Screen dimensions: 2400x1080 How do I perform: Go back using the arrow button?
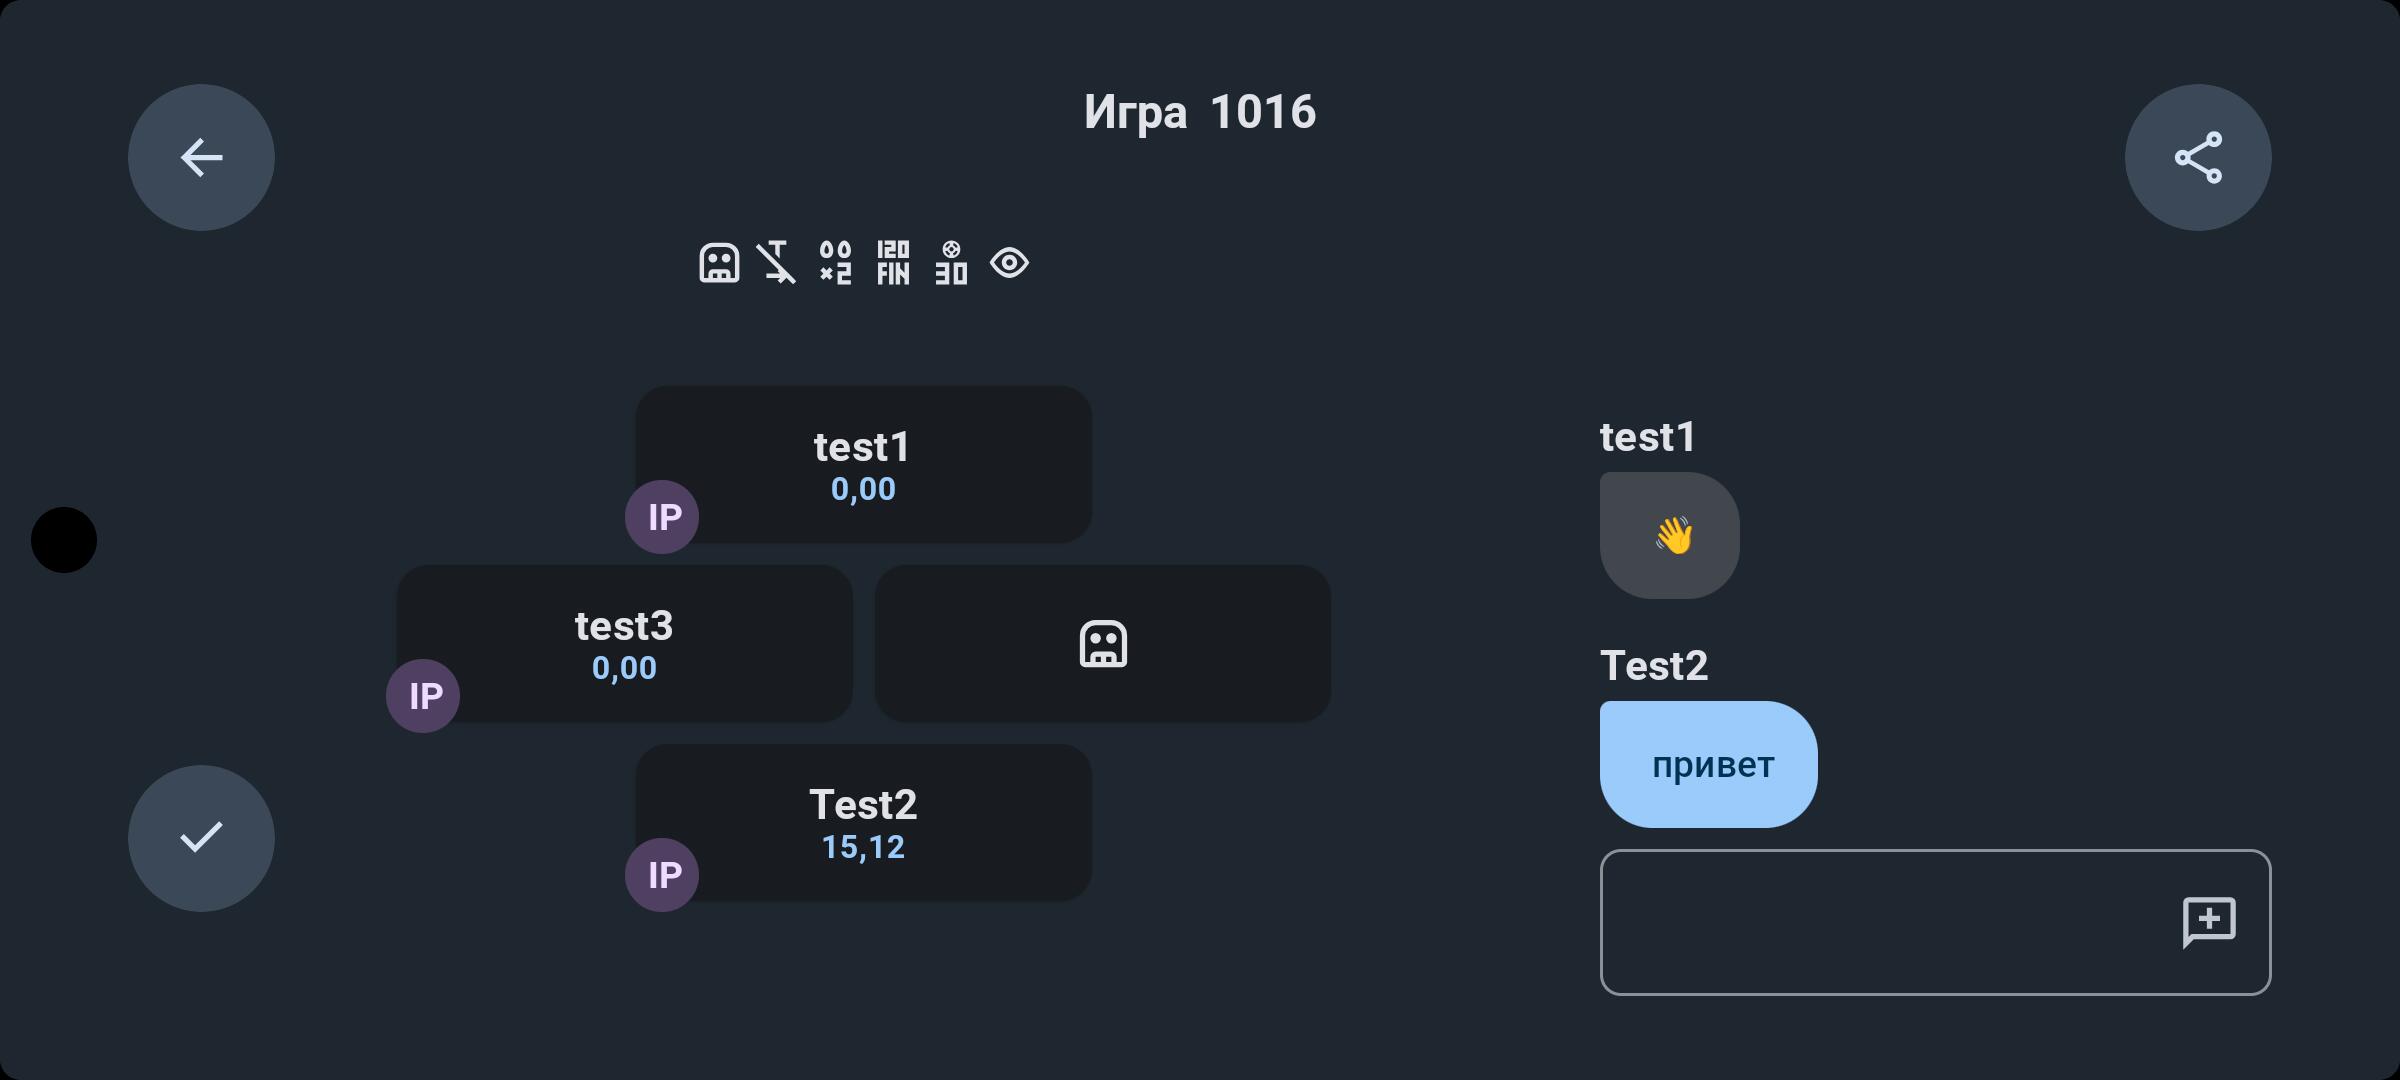coord(201,157)
